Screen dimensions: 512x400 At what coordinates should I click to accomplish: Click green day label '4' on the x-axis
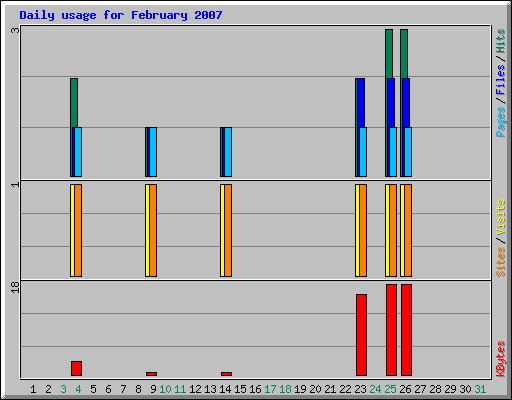click(x=78, y=389)
